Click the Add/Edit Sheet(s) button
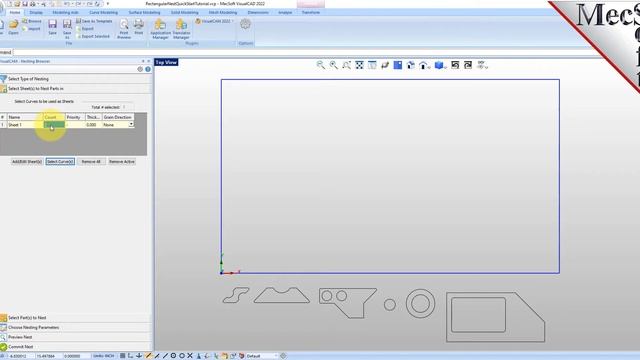The height and width of the screenshot is (360, 640). [27, 162]
